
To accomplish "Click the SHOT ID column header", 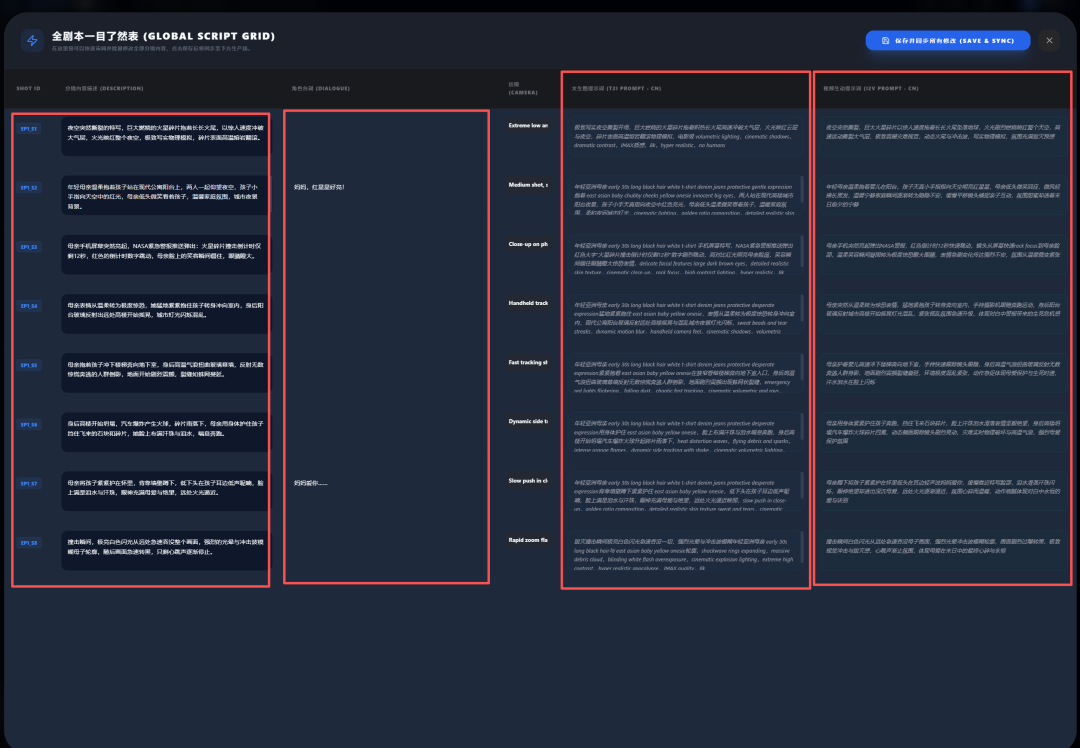I will pyautogui.click(x=28, y=88).
